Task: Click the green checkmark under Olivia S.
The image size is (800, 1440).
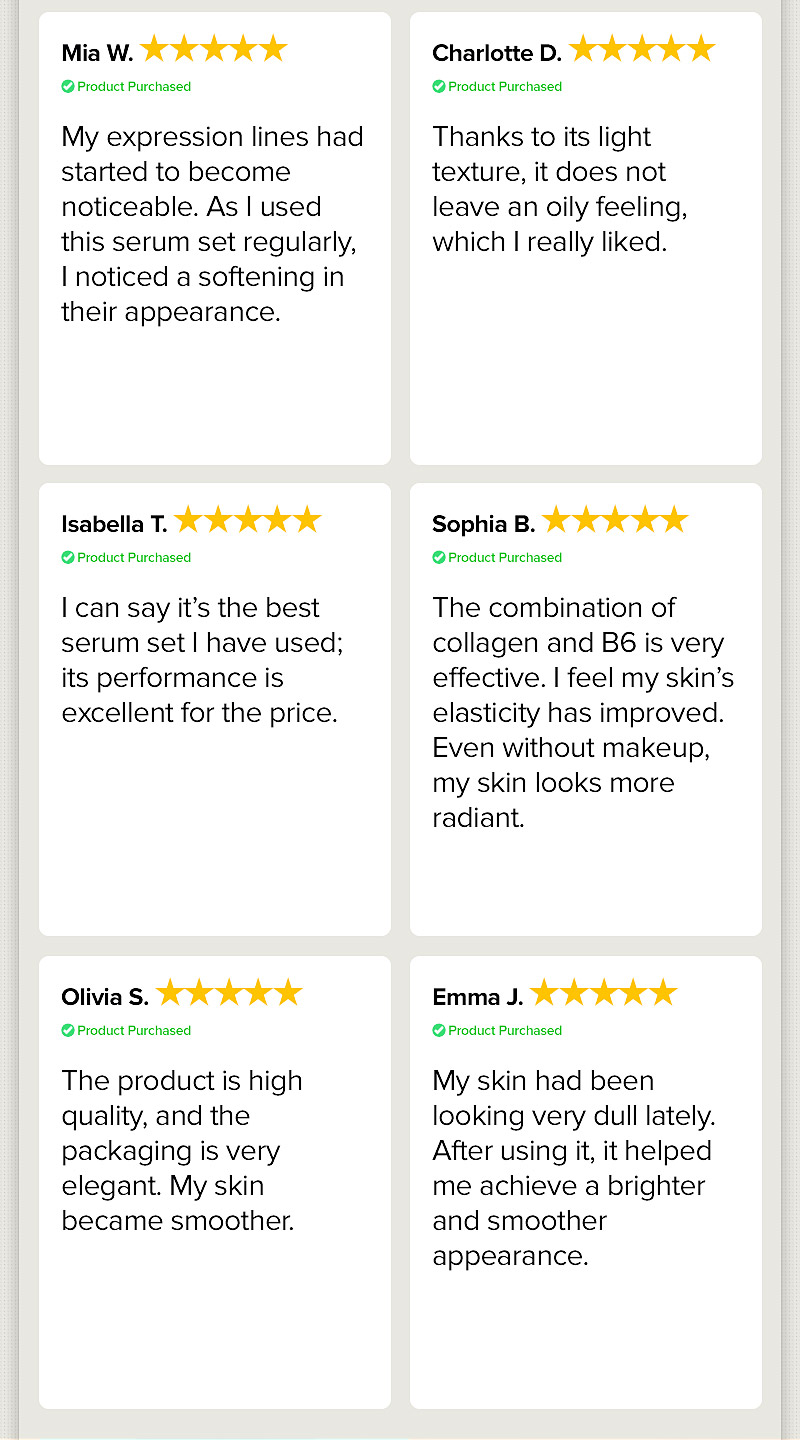Action: click(68, 1031)
